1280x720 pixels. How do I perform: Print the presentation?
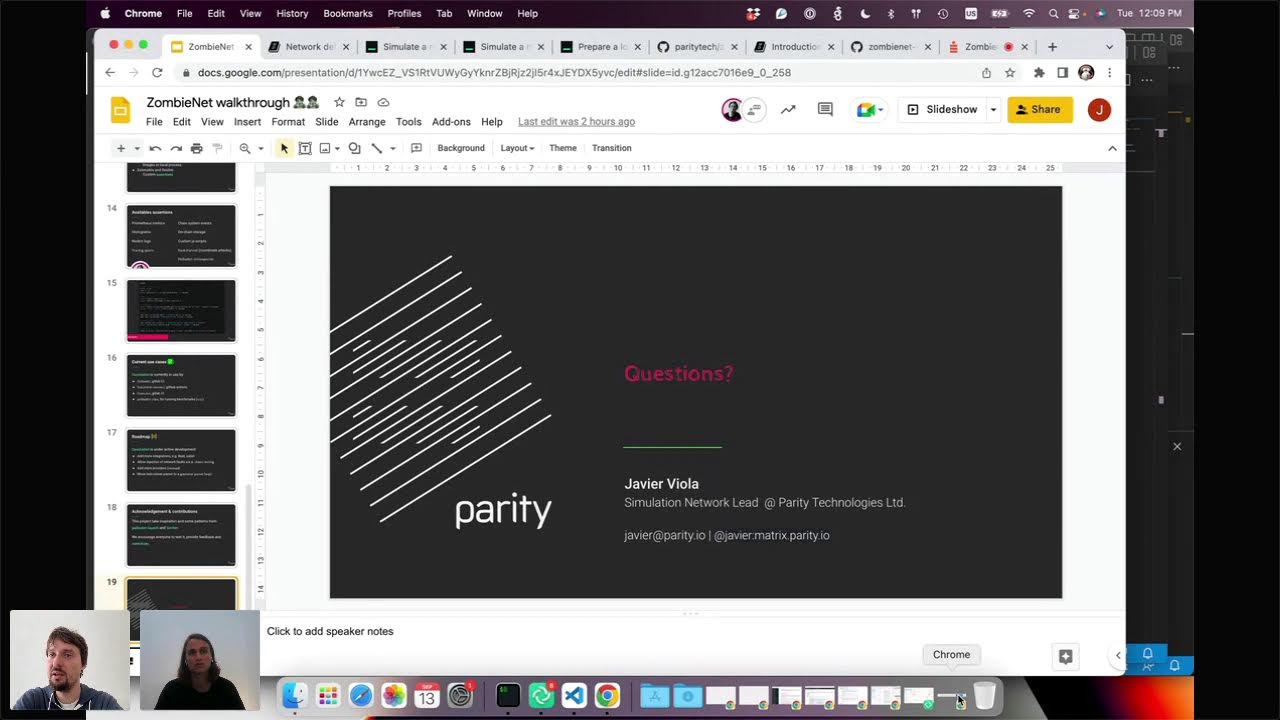pos(197,148)
